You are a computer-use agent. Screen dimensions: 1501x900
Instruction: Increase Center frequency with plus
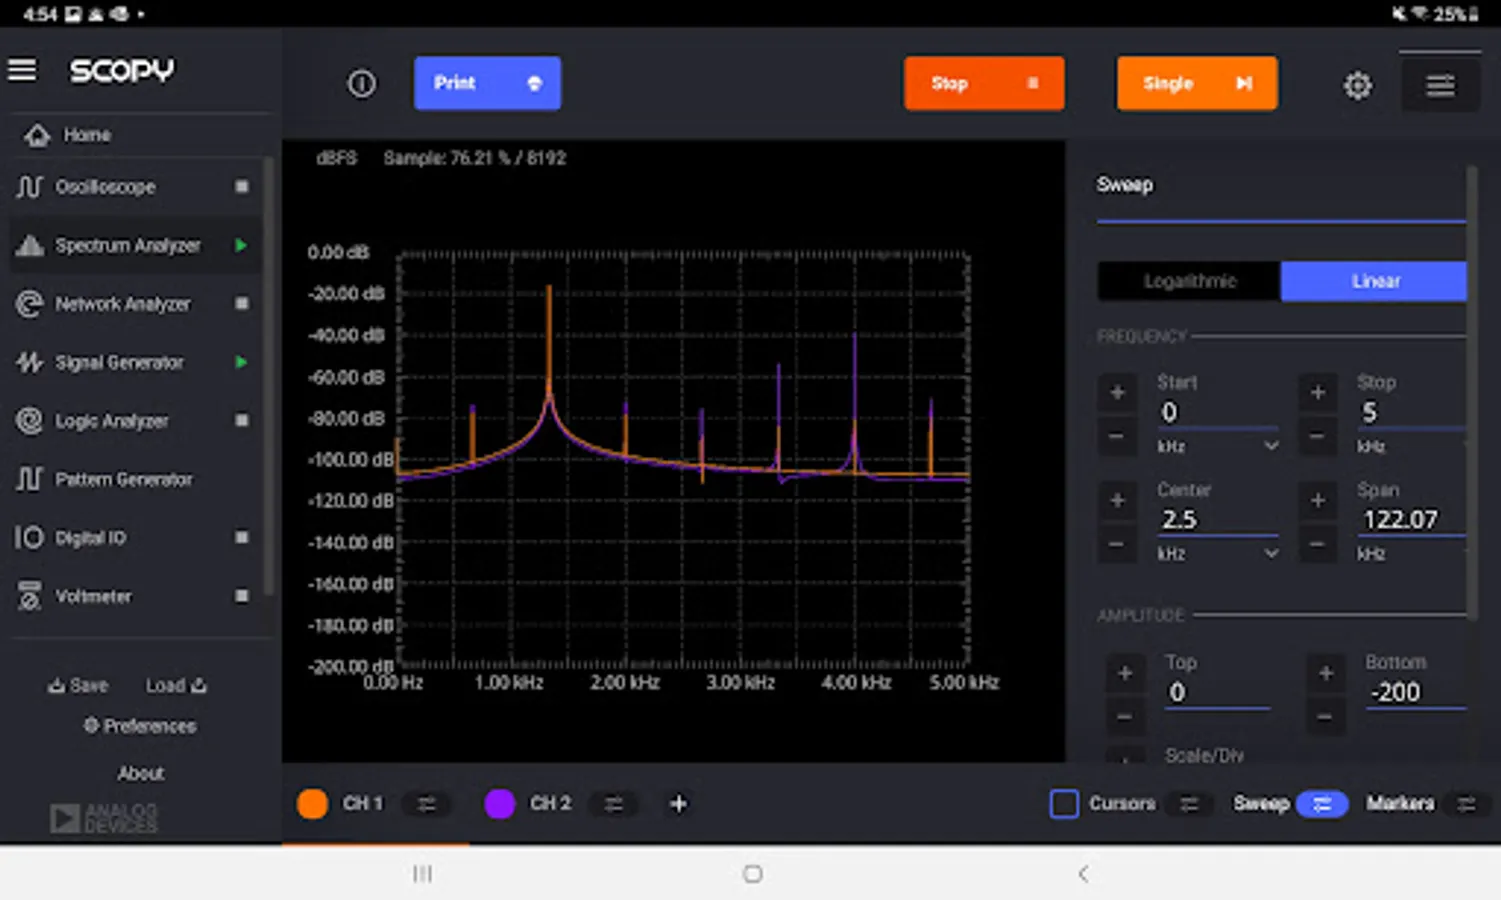pos(1117,500)
